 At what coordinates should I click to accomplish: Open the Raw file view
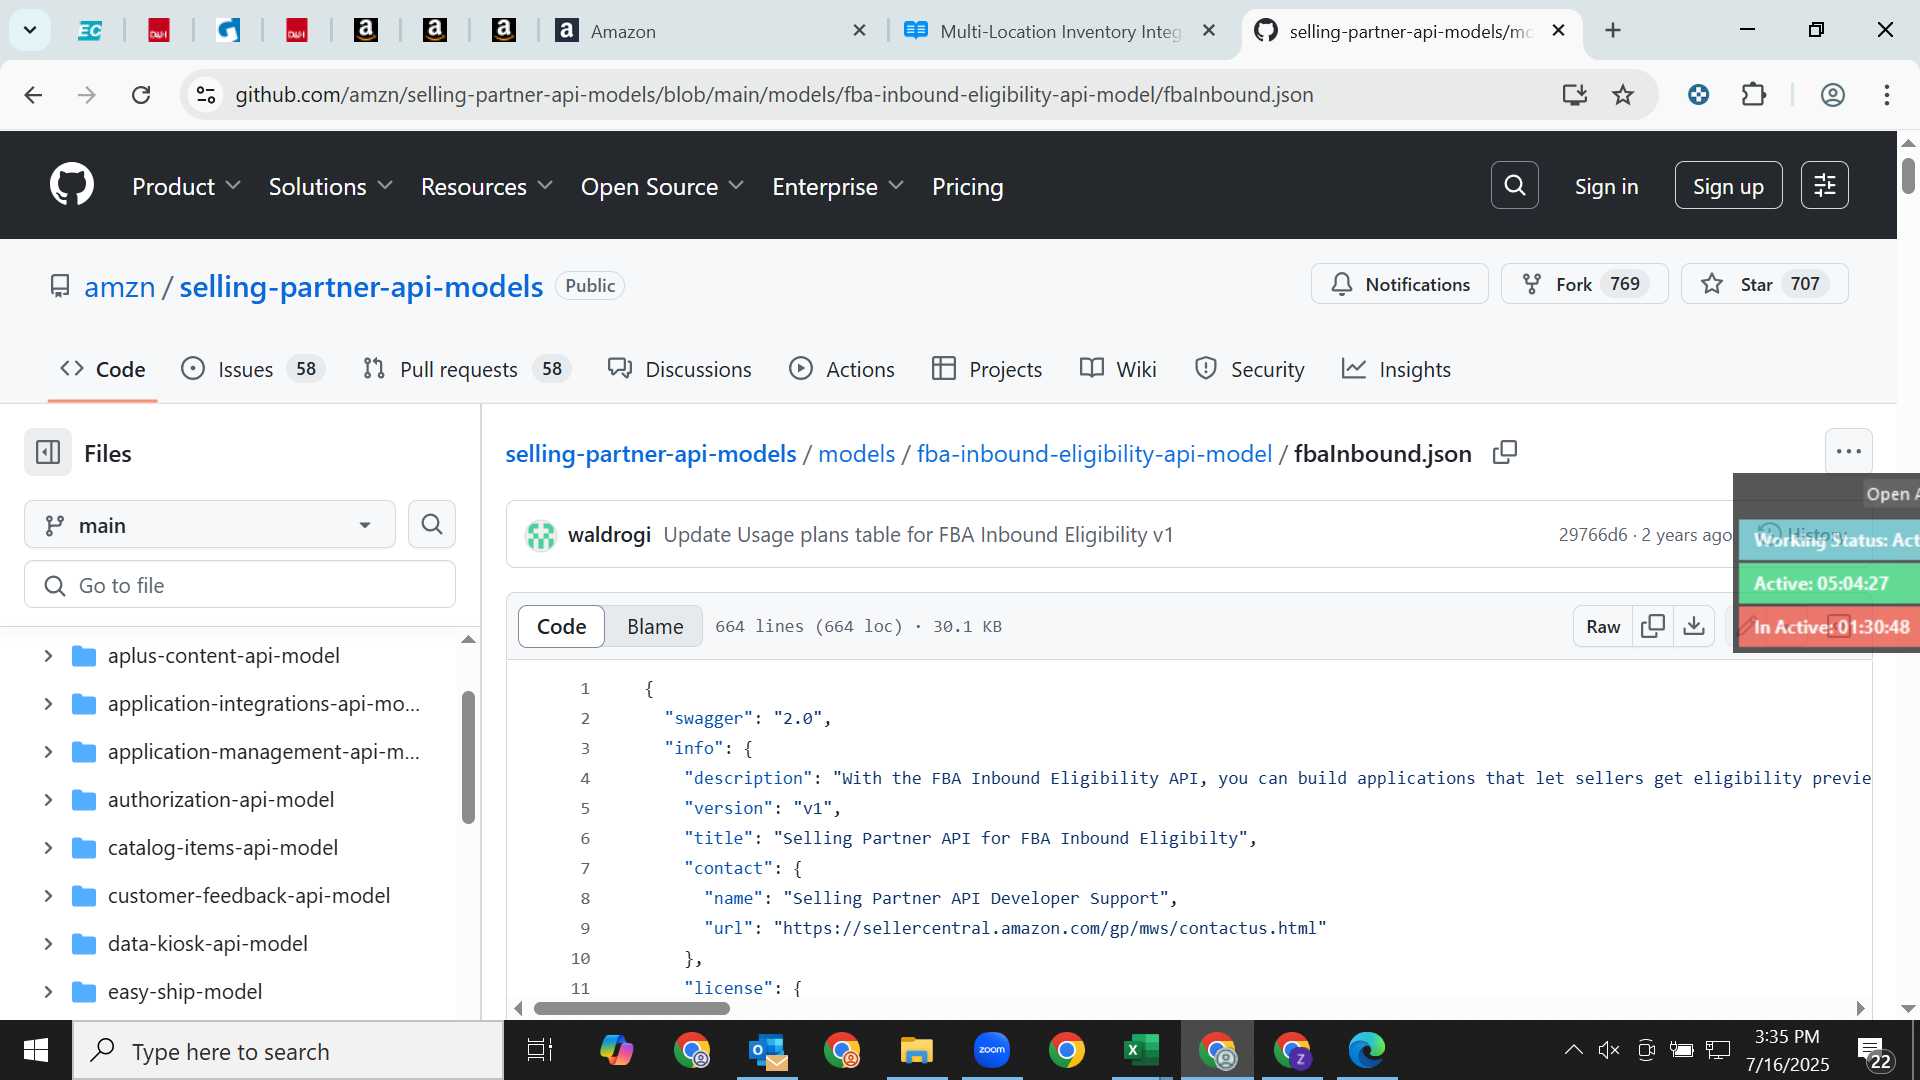click(1603, 626)
